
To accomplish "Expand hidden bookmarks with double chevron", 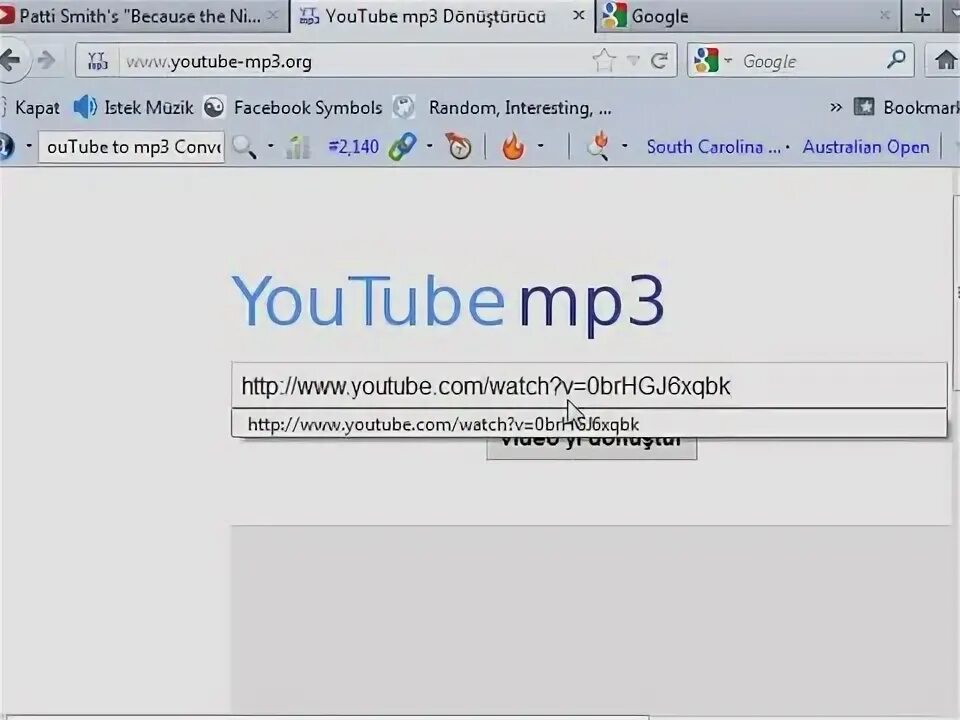I will pyautogui.click(x=836, y=108).
